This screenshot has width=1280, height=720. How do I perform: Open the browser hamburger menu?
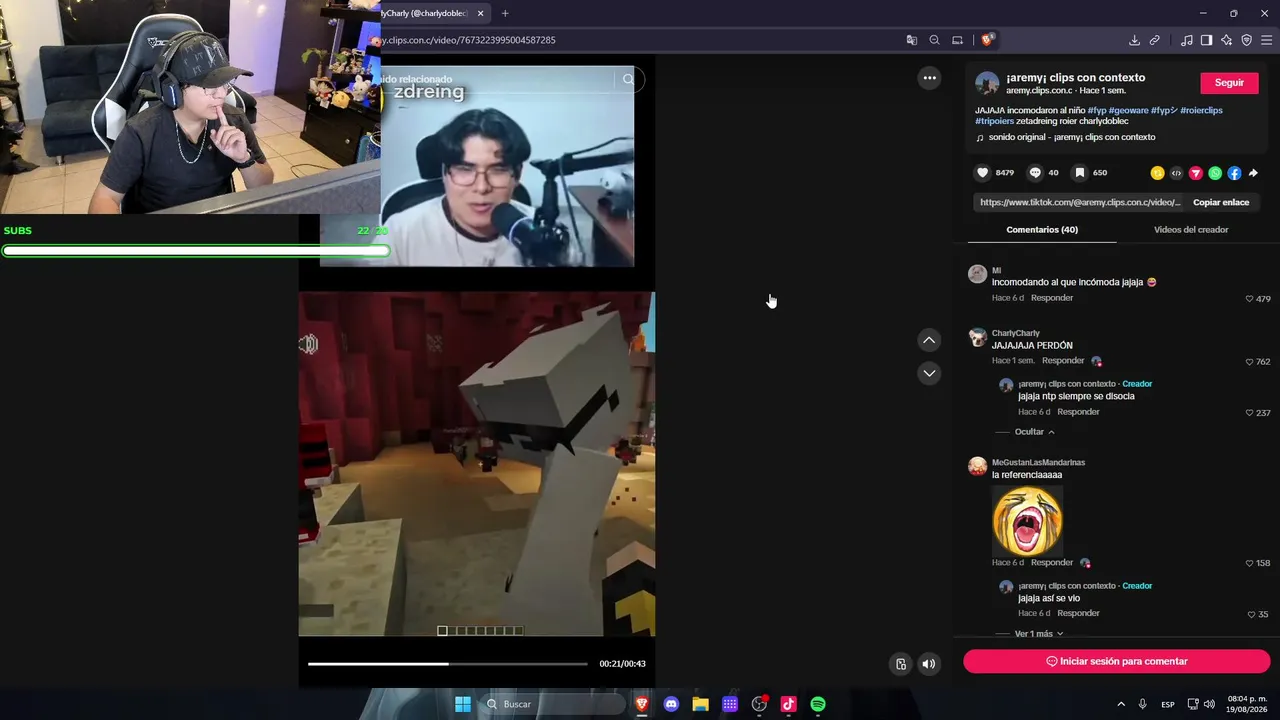coord(1267,40)
